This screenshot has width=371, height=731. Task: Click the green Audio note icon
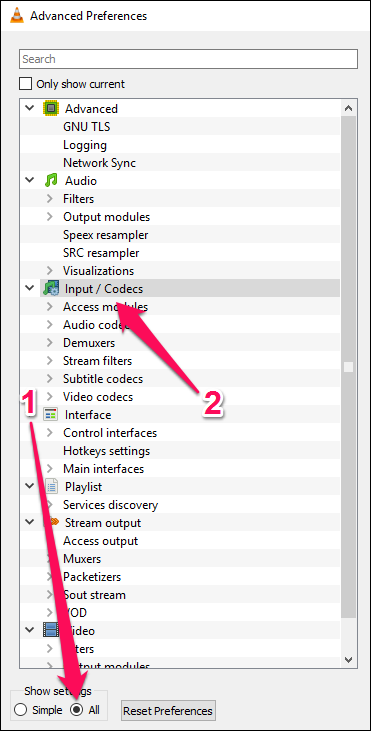[x=50, y=180]
